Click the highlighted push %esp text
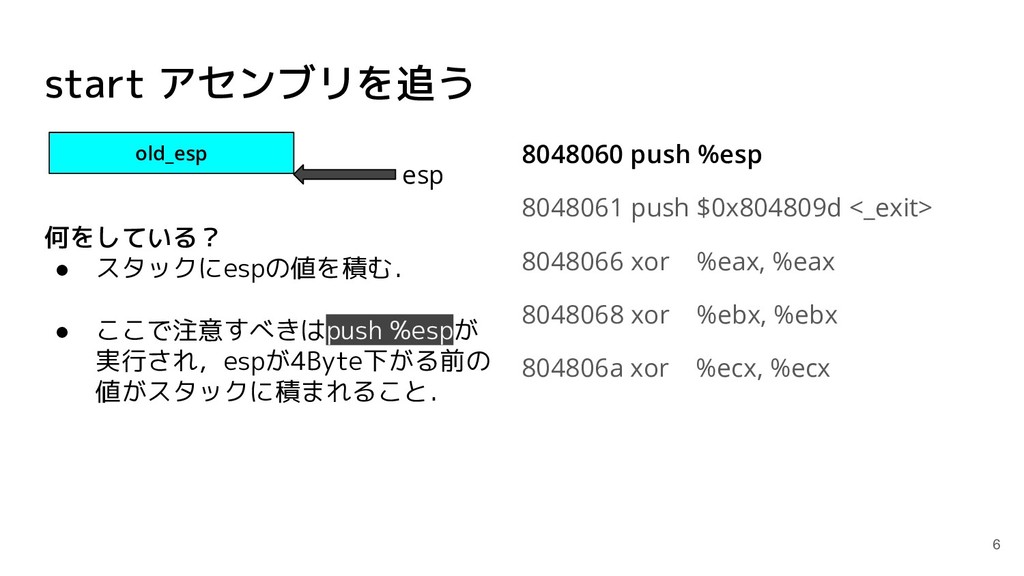This screenshot has height=576, width=1024. [389, 330]
